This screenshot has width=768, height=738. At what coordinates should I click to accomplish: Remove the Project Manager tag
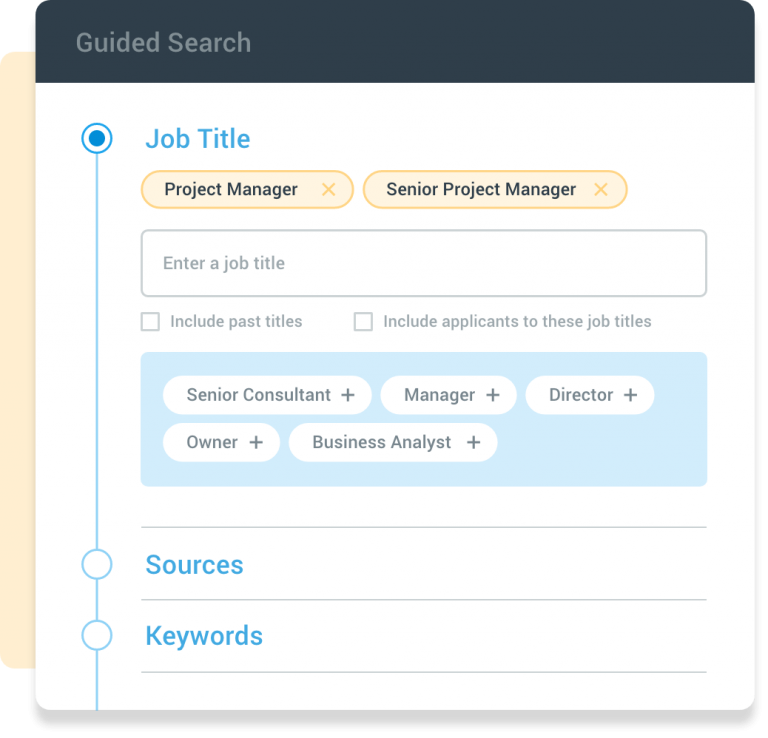point(328,190)
